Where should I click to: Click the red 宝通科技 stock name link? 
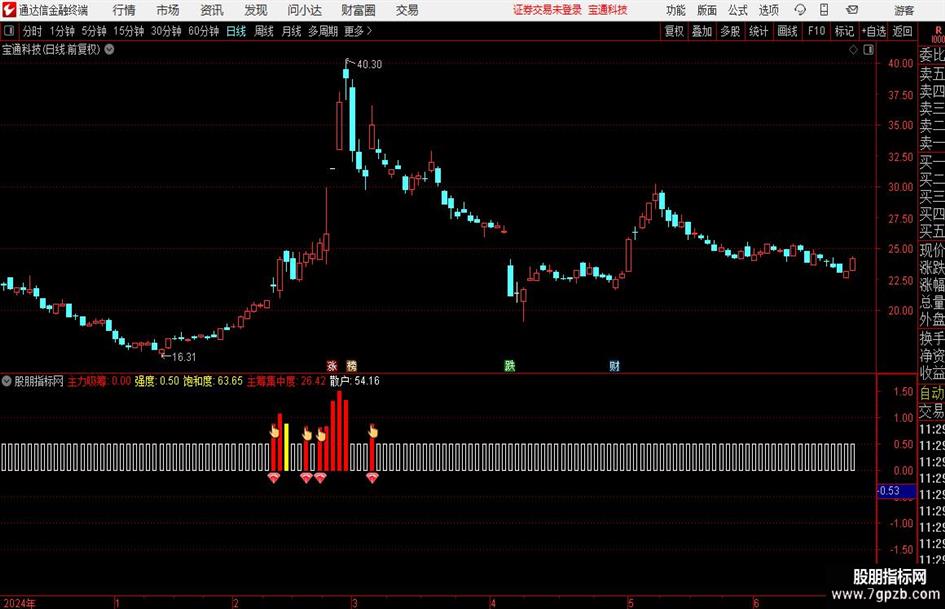pyautogui.click(x=608, y=10)
